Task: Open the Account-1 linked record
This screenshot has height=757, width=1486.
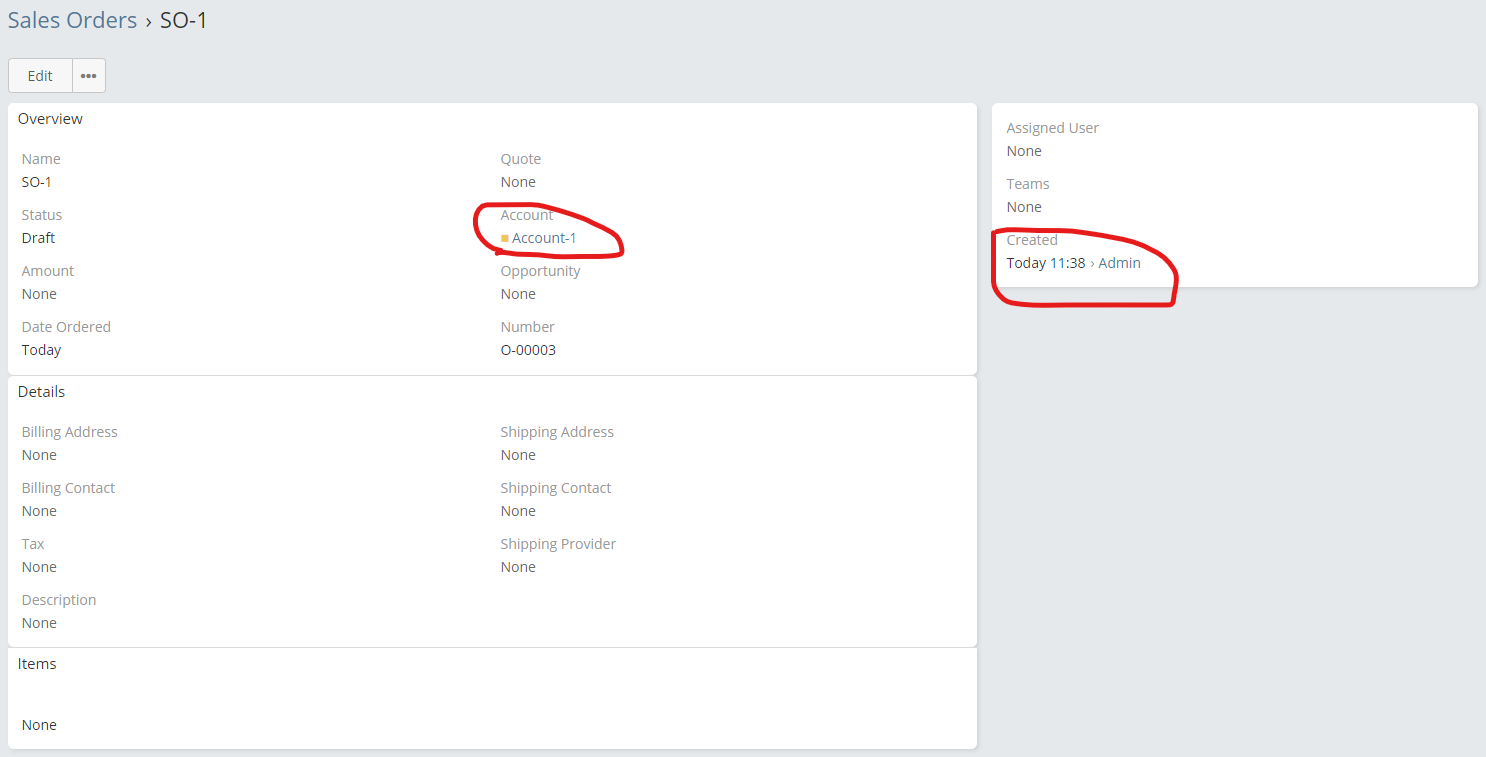Action: coord(544,238)
